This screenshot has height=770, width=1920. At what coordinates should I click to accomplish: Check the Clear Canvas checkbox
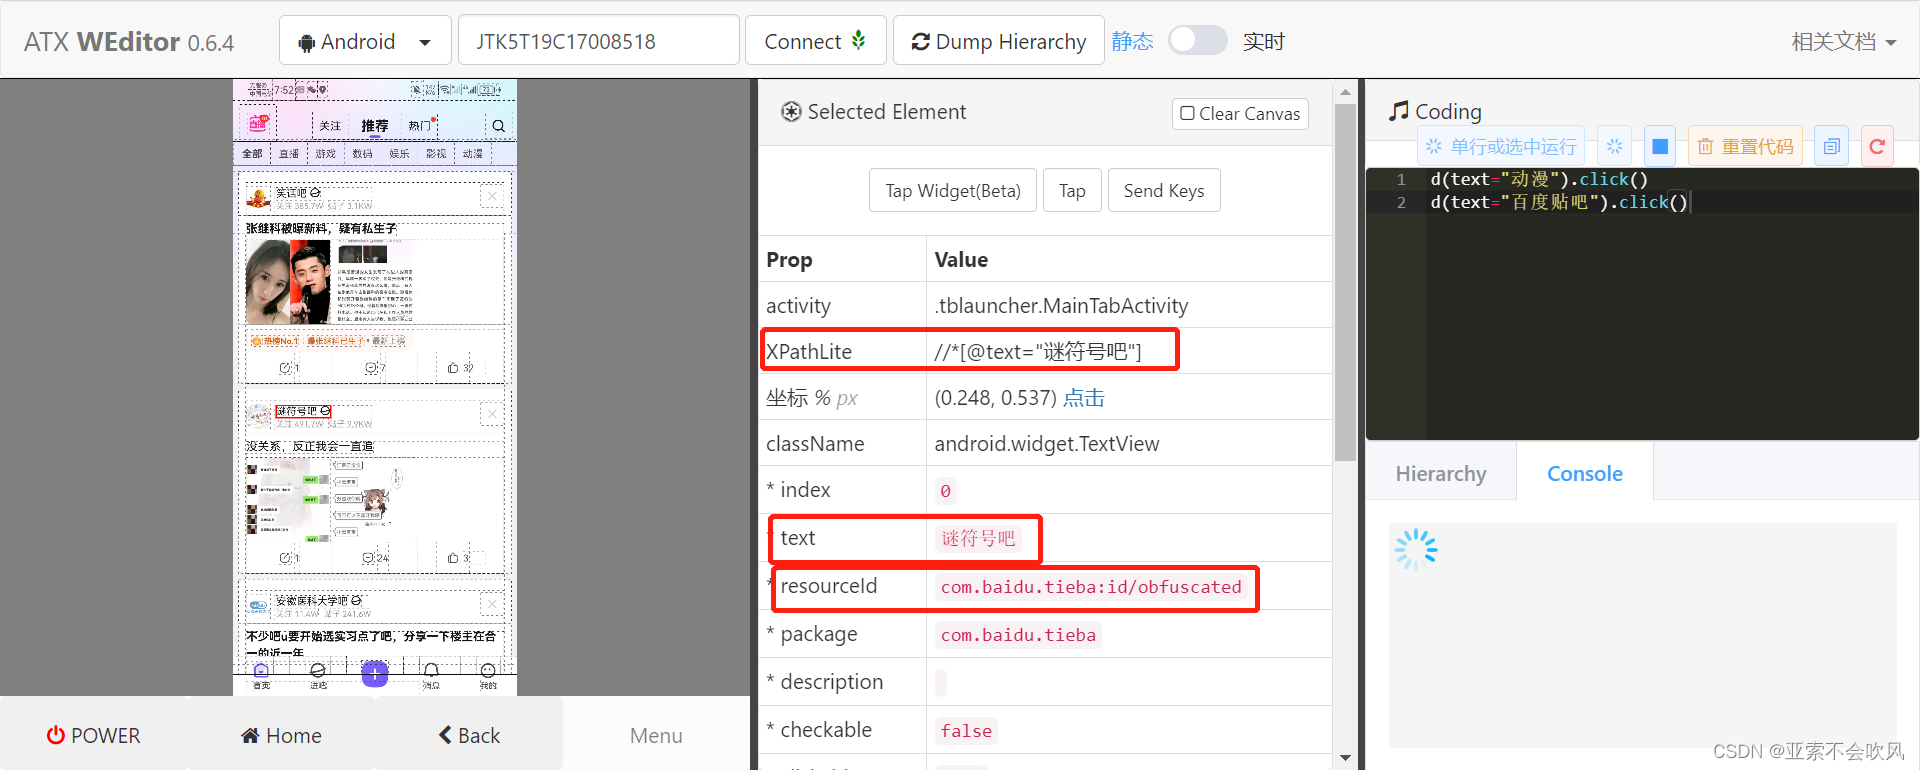click(x=1188, y=114)
